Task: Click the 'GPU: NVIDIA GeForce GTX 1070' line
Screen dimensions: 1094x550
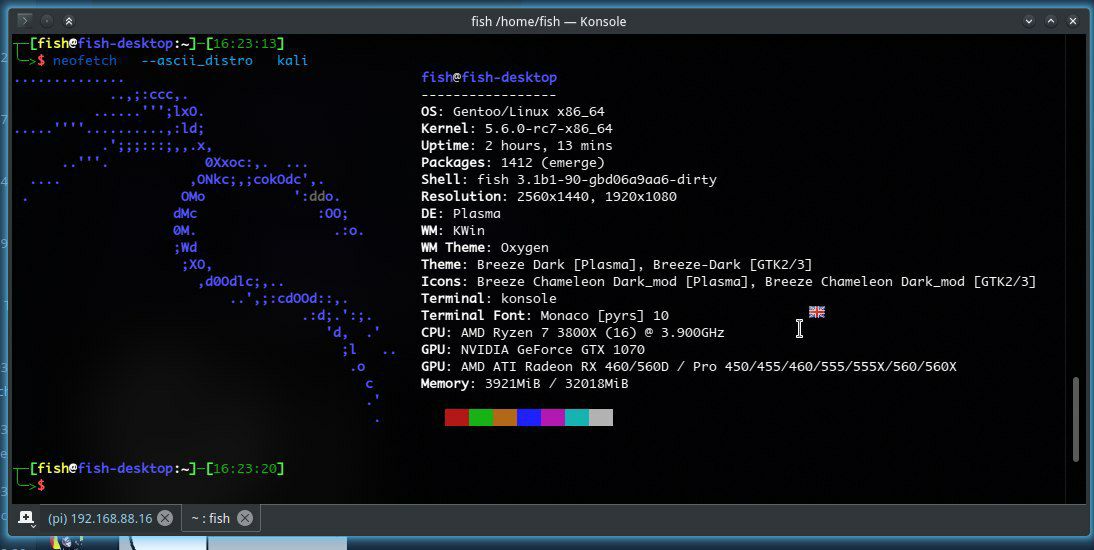Action: (x=533, y=350)
